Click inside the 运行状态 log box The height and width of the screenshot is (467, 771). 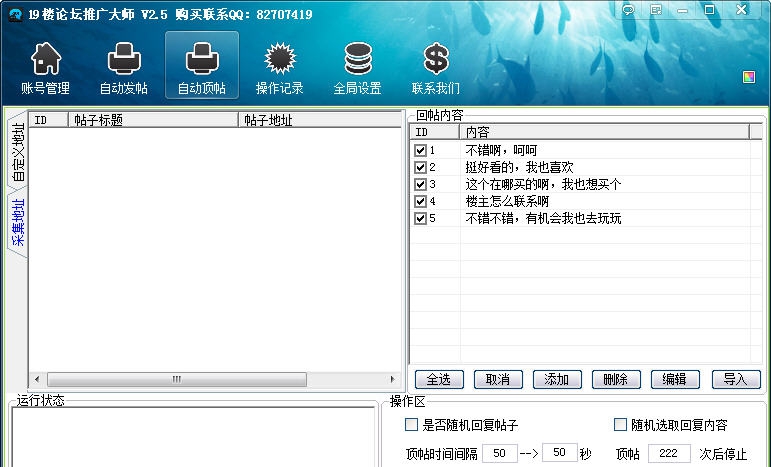click(193, 437)
